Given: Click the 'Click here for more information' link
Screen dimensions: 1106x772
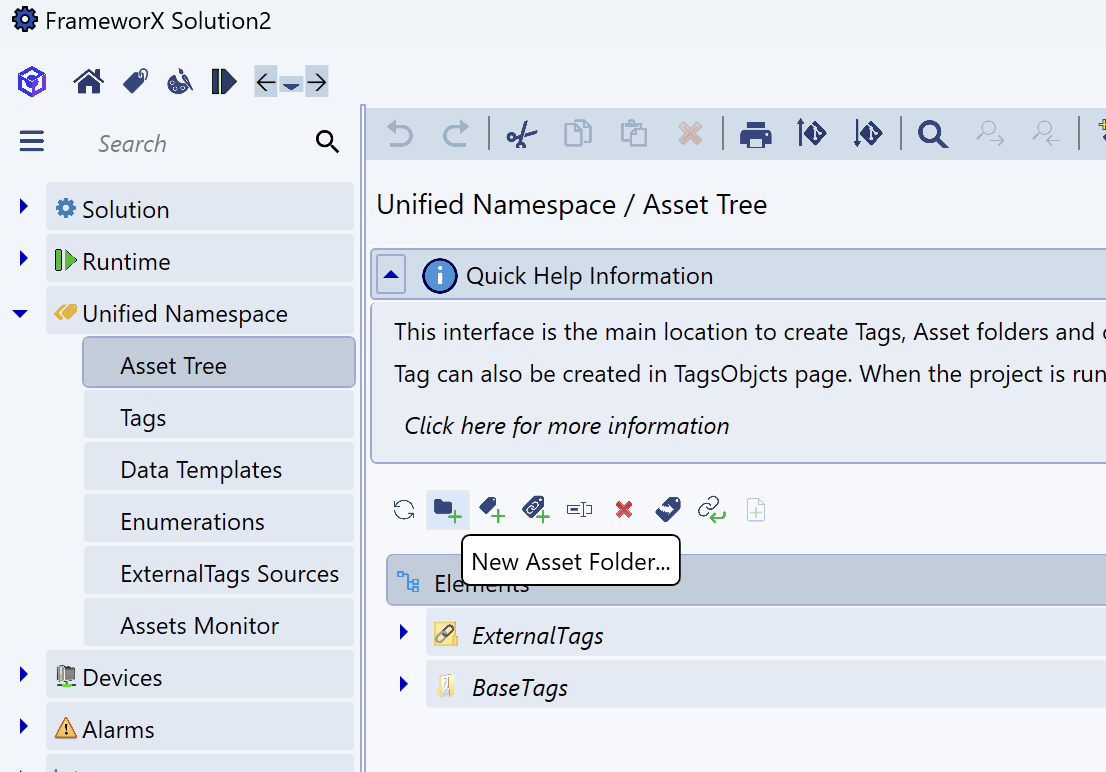Looking at the screenshot, I should point(566,426).
